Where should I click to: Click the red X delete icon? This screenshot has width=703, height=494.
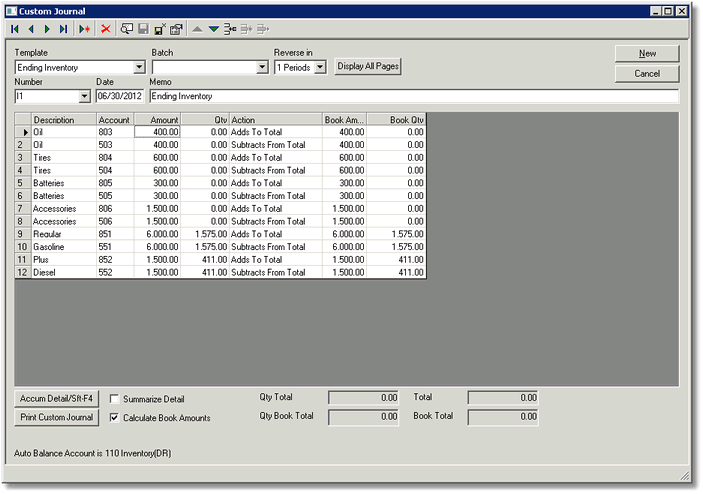[106, 29]
